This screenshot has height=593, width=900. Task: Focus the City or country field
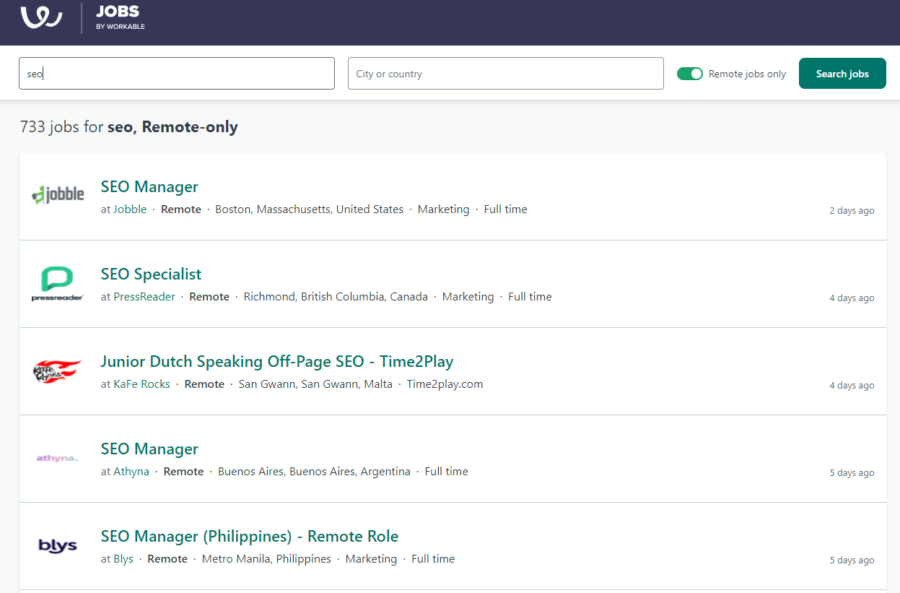(506, 73)
